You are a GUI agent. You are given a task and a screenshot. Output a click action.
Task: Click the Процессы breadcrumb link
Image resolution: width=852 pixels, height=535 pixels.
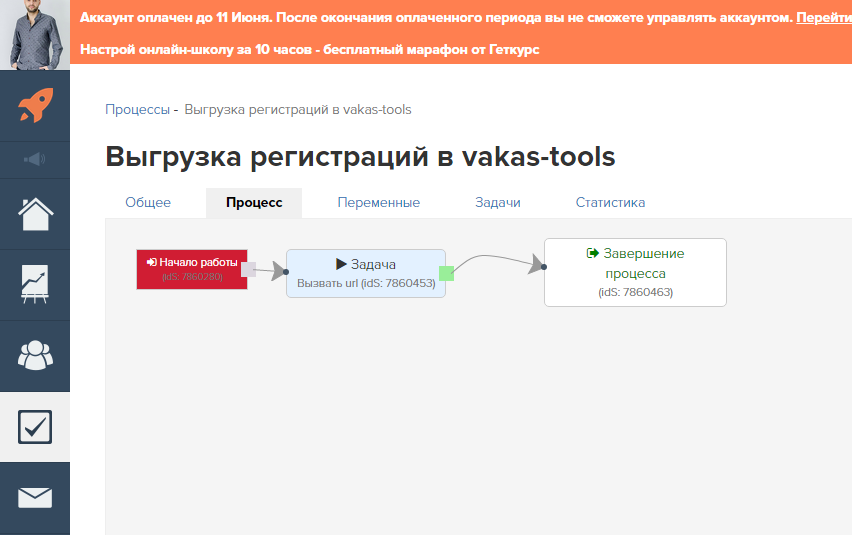click(x=138, y=109)
